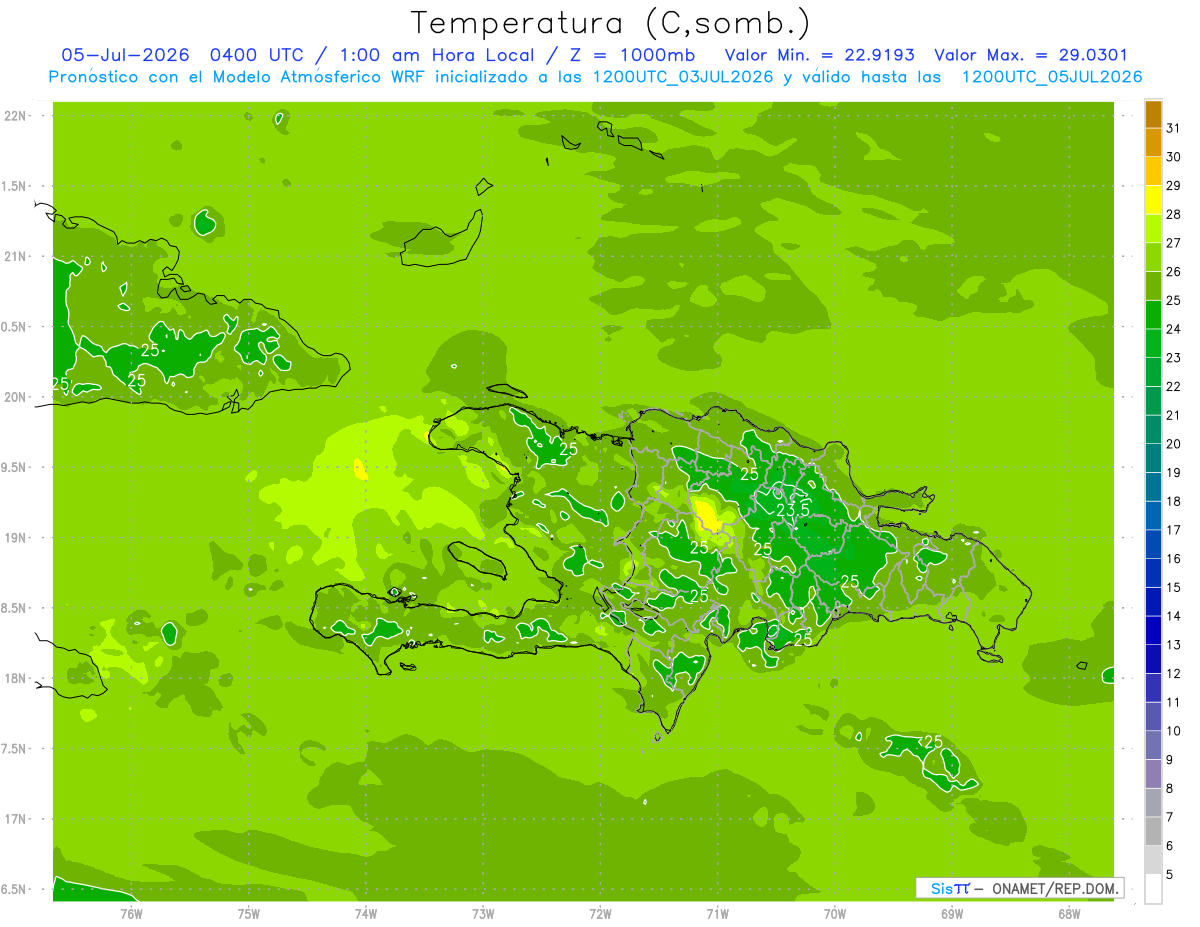Click the small yellow spot near 74W
The width and height of the screenshot is (1200, 927).
[x=360, y=468]
